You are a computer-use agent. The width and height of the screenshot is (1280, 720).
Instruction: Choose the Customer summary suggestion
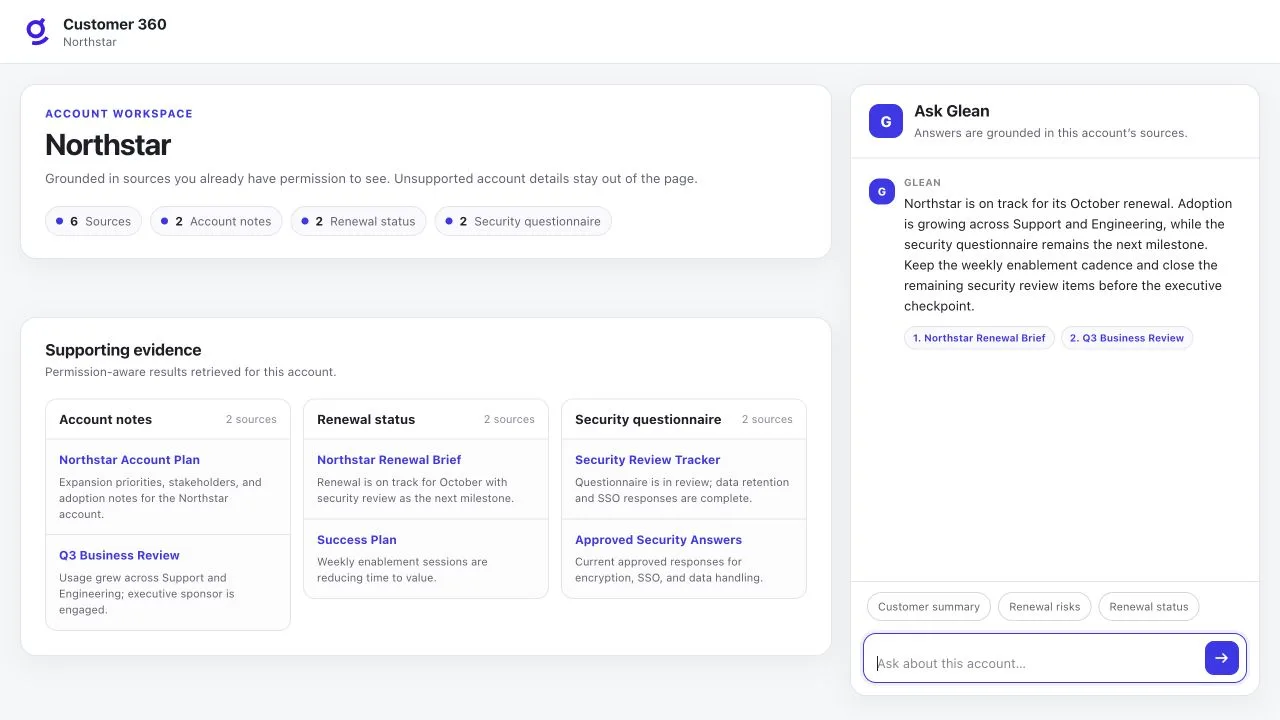[x=929, y=607]
